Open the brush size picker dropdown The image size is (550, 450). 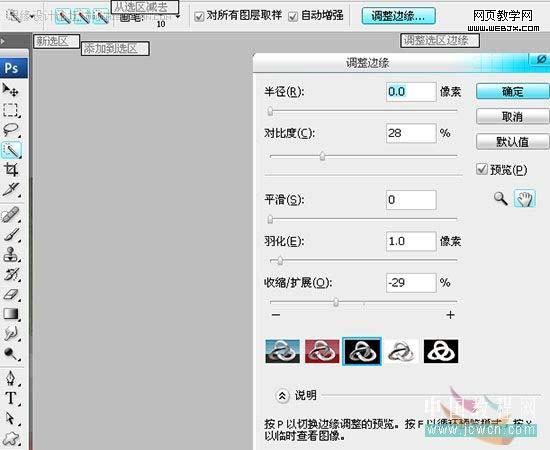pyautogui.click(x=178, y=16)
